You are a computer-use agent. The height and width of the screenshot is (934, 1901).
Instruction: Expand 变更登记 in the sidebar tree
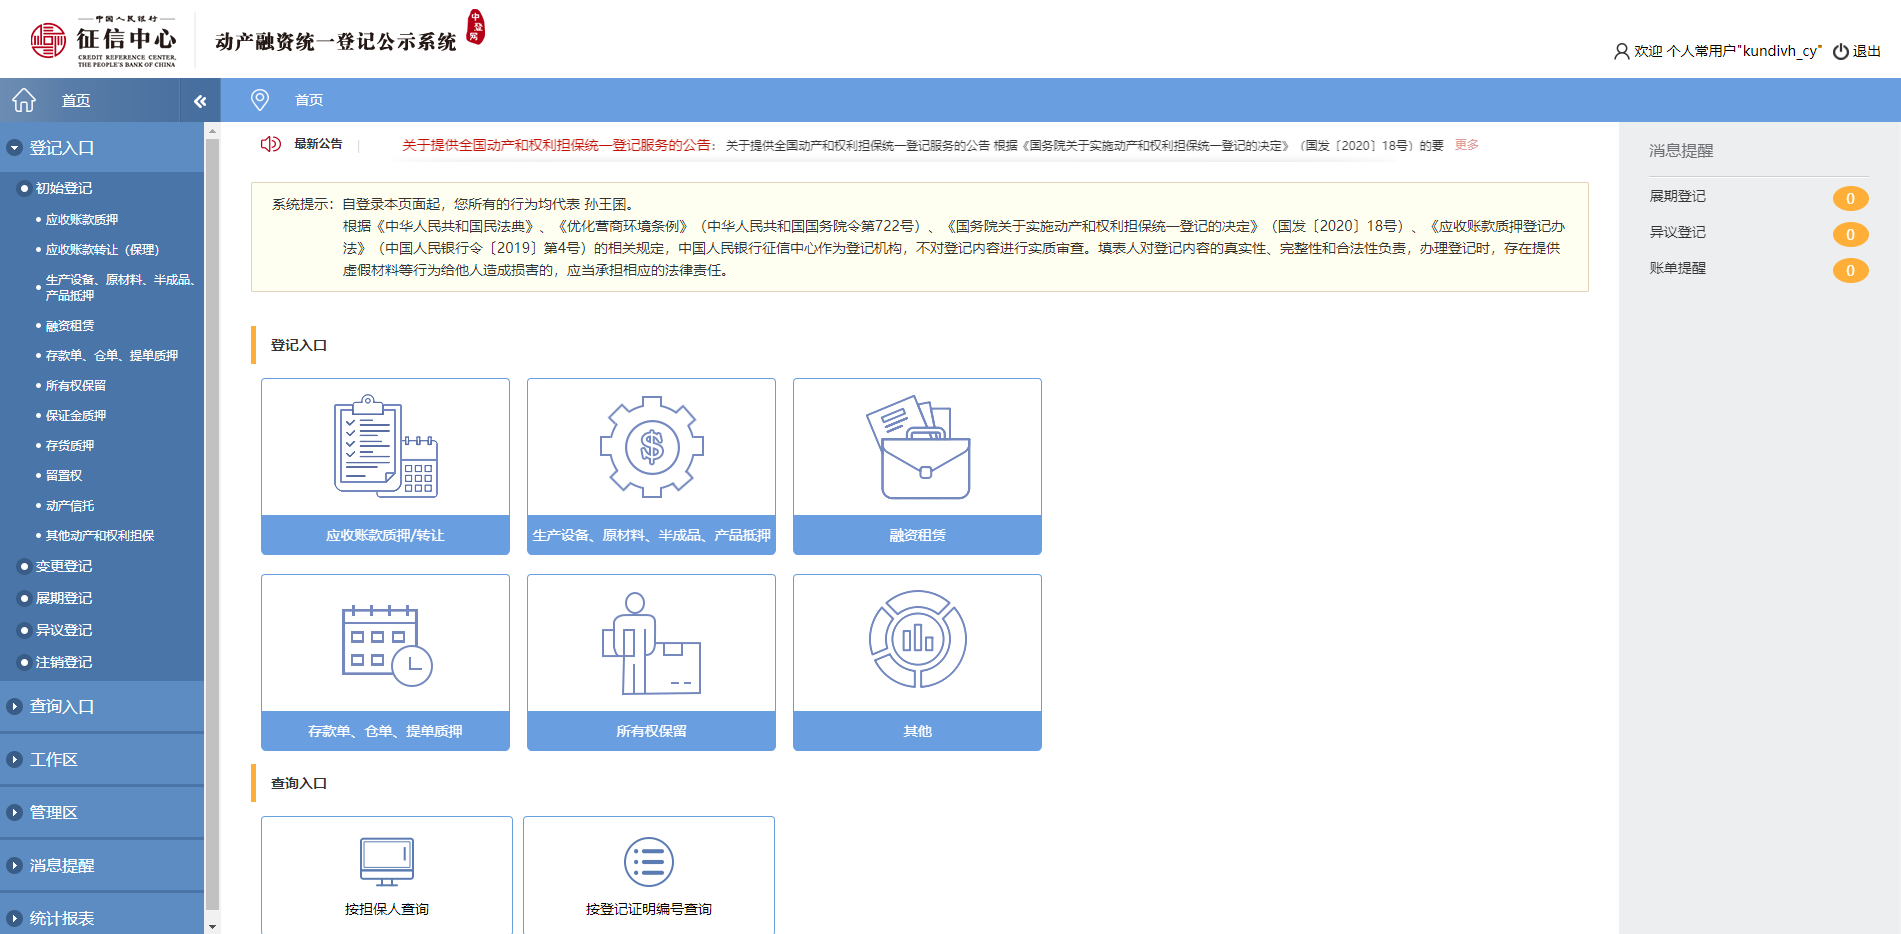tap(25, 566)
